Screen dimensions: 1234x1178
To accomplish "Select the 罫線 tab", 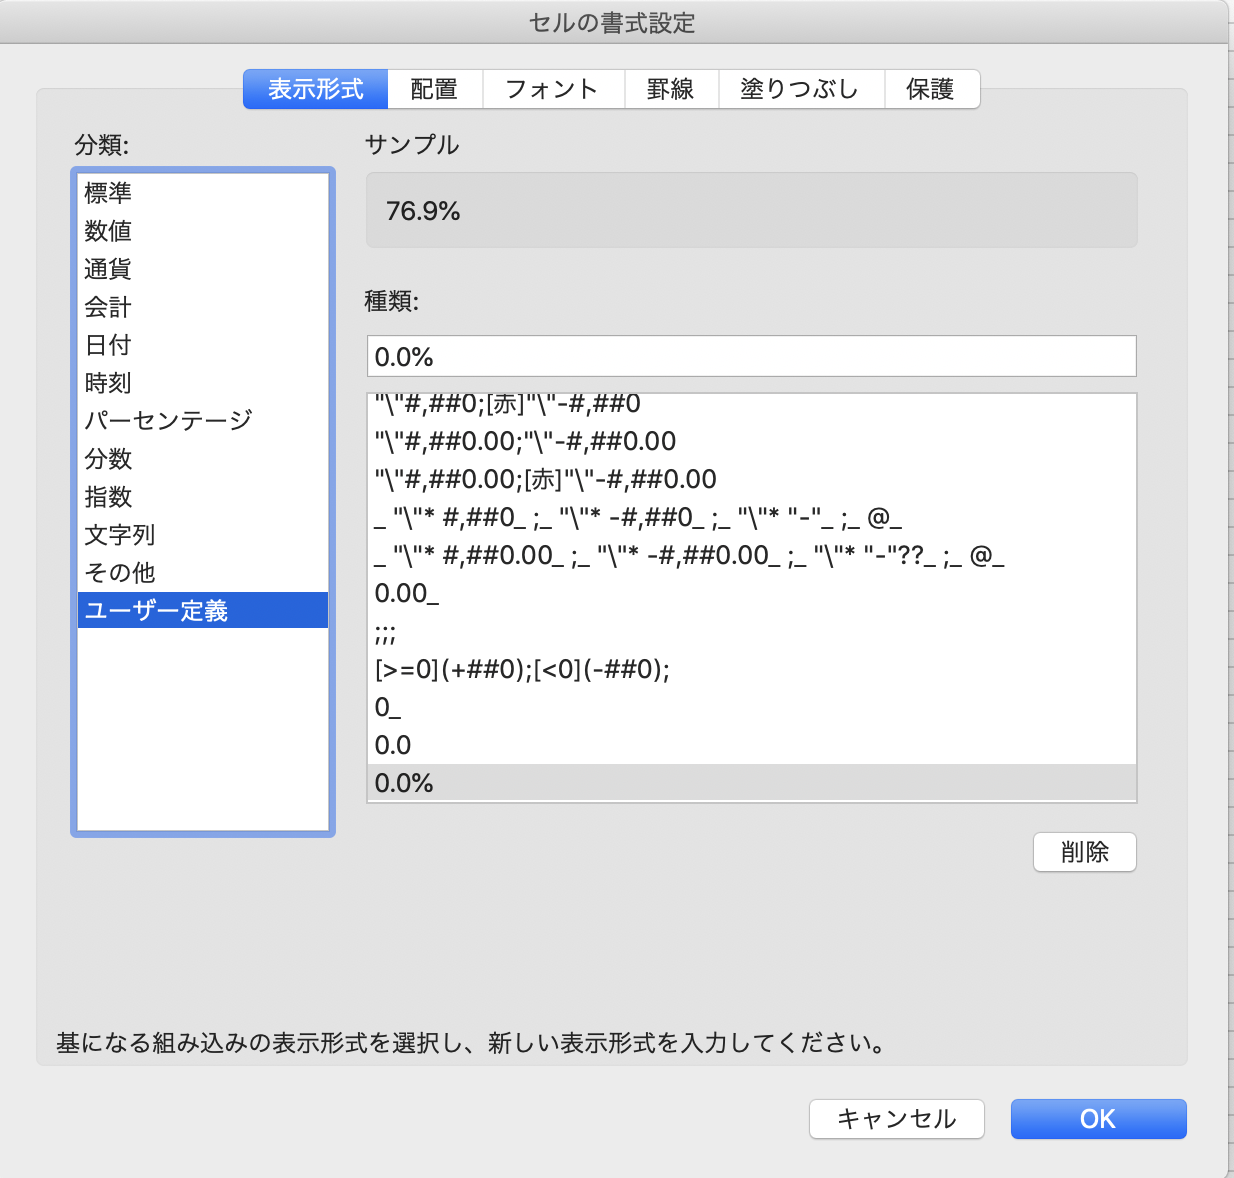I will (x=671, y=89).
